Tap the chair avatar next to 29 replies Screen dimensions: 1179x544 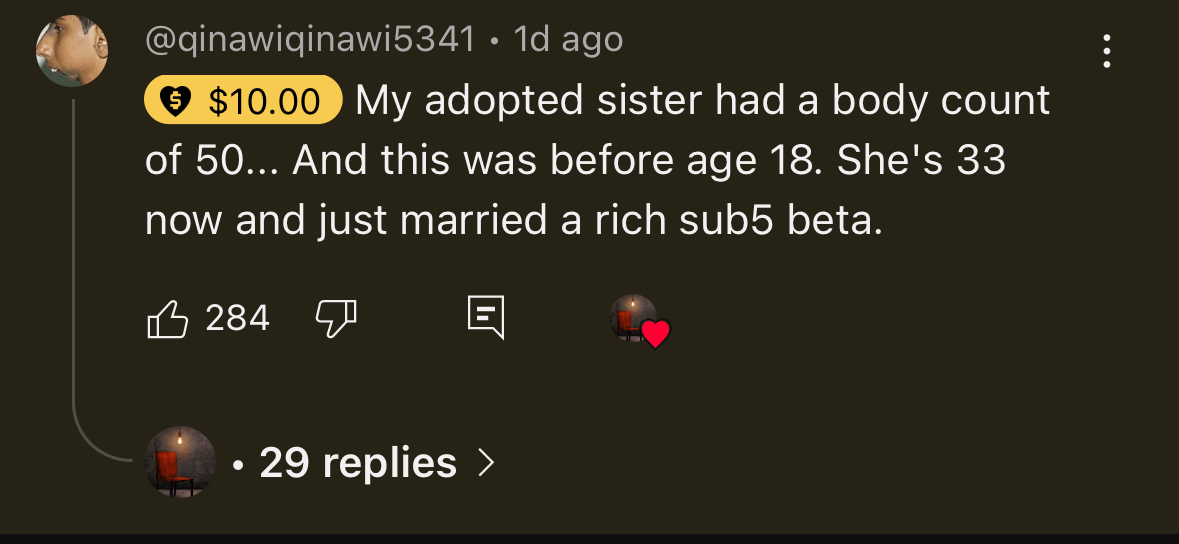coord(180,462)
